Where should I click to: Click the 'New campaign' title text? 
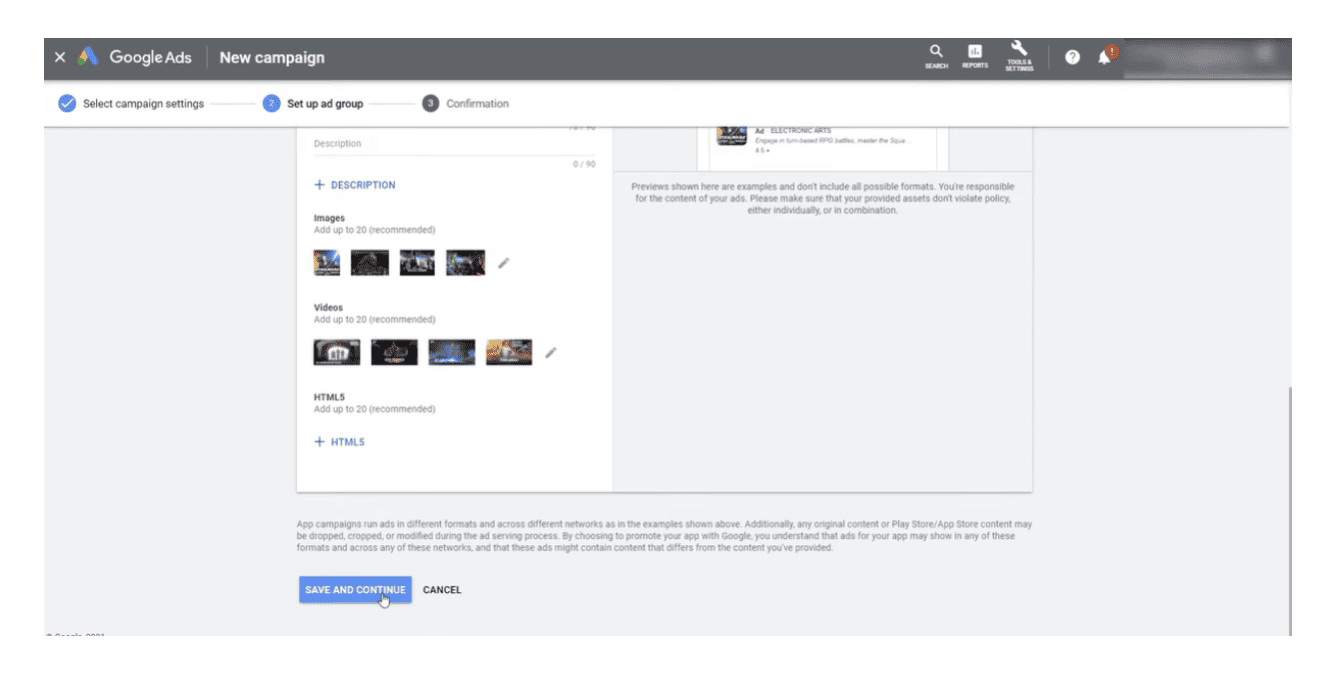pyautogui.click(x=272, y=57)
